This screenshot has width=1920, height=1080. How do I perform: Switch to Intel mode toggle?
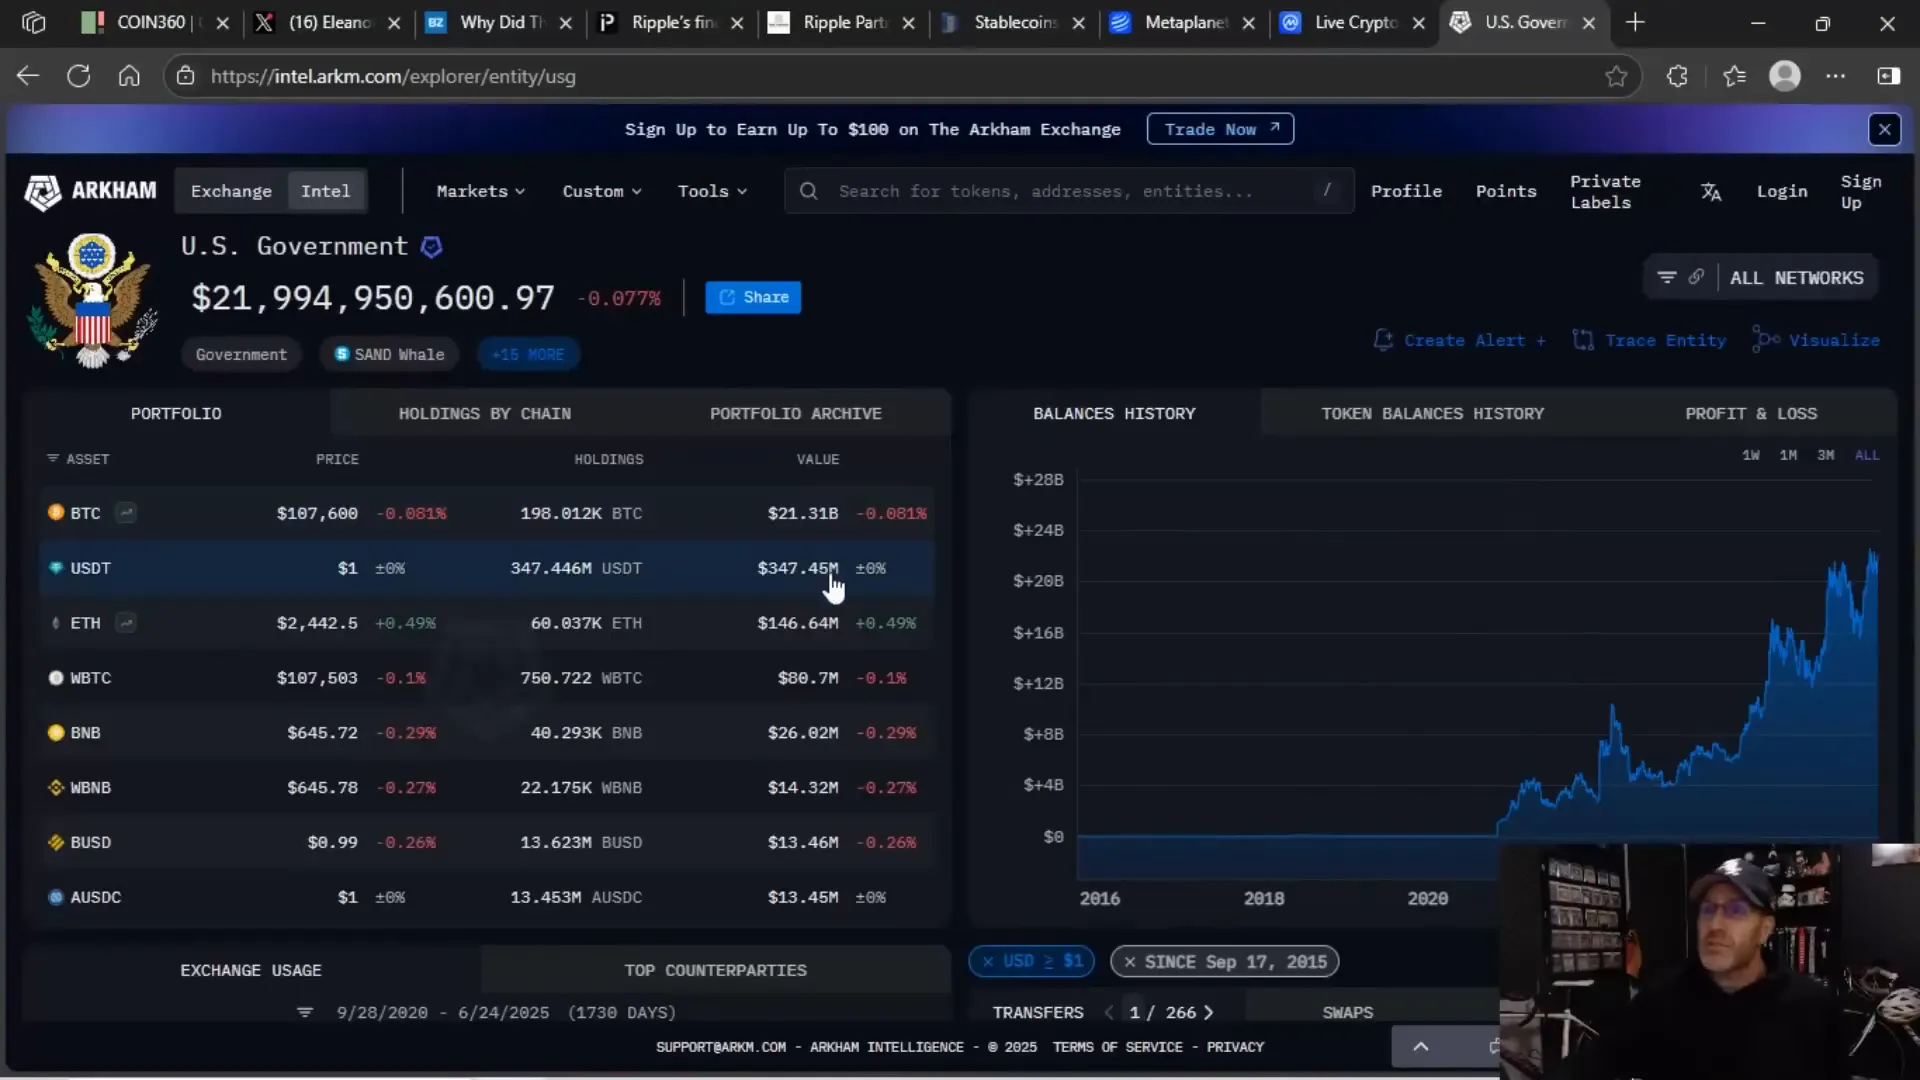pos(326,191)
